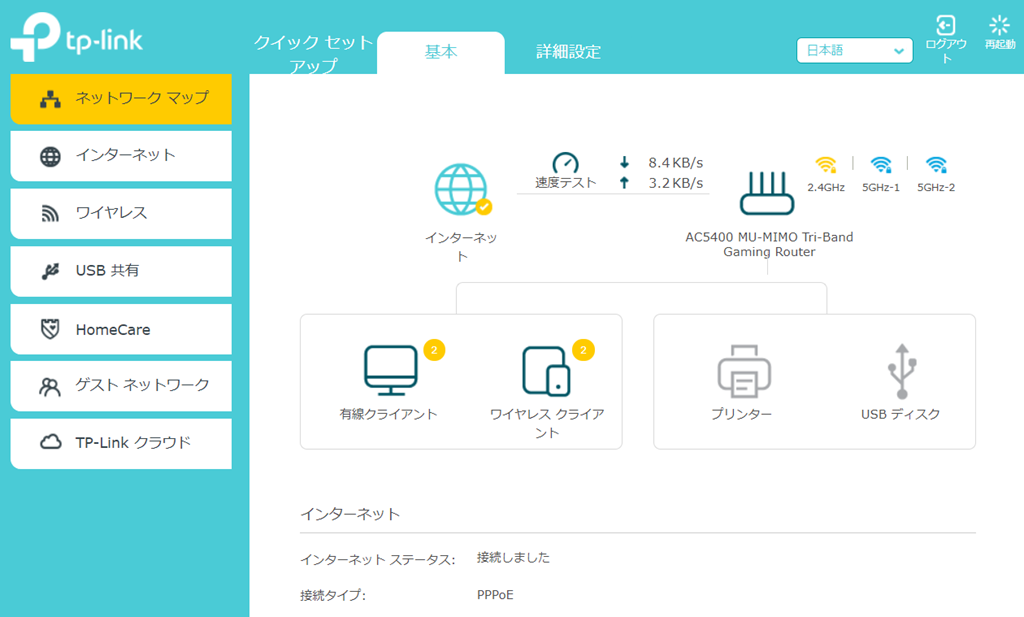Select the 5GHz-1 Wi-Fi icon
Screen dimensions: 1024x617
(881, 165)
